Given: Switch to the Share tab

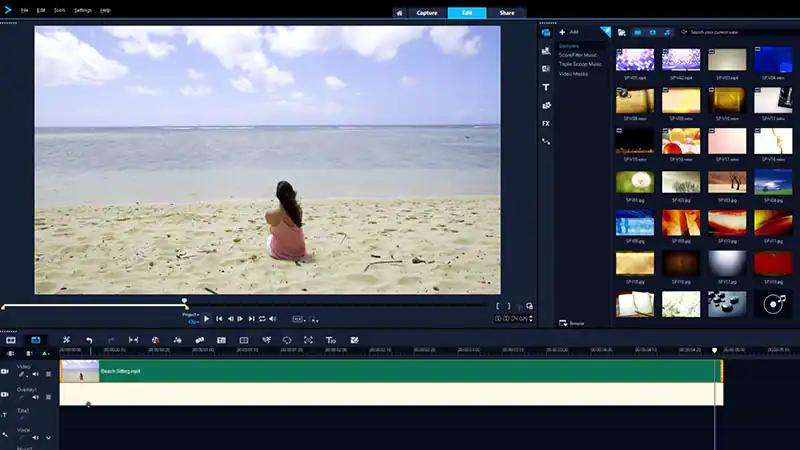Looking at the screenshot, I should [507, 13].
